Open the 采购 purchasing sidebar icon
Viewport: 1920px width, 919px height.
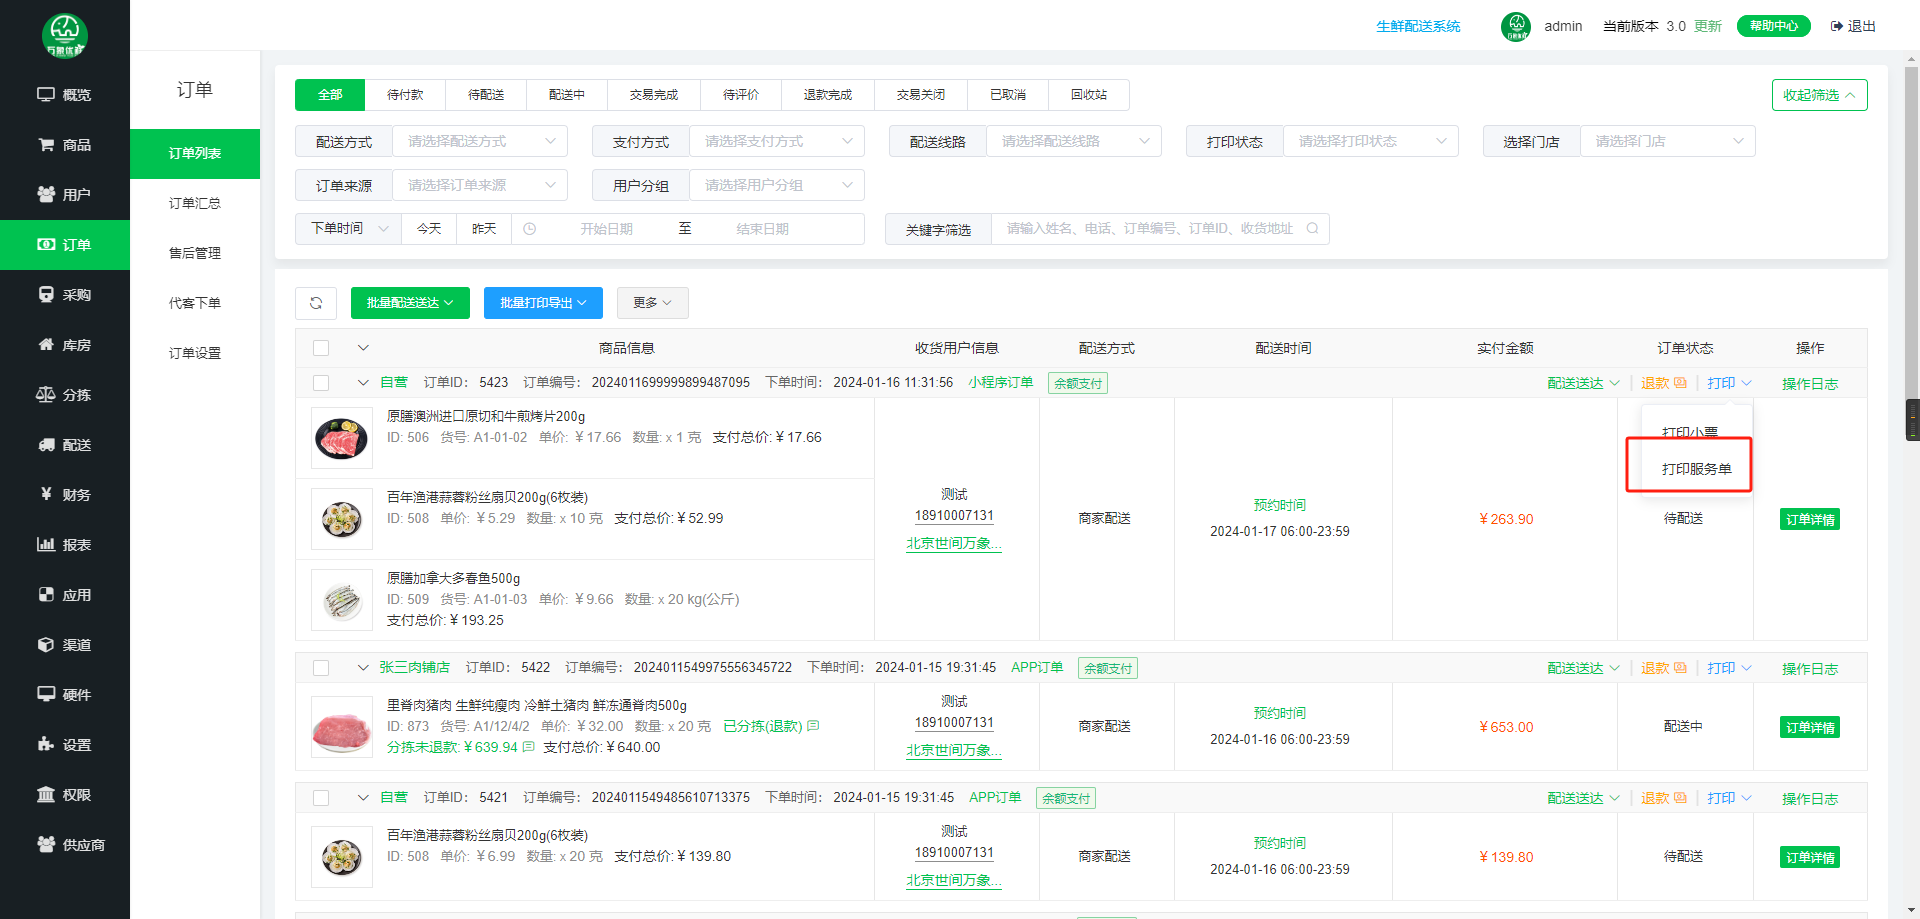coord(46,295)
